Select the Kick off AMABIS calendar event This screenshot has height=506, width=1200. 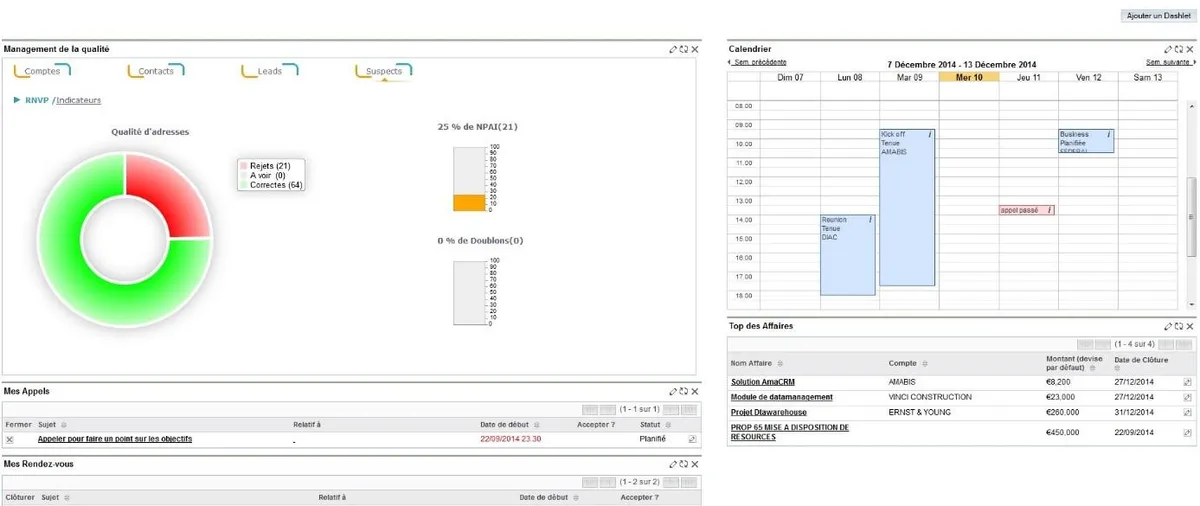point(907,208)
